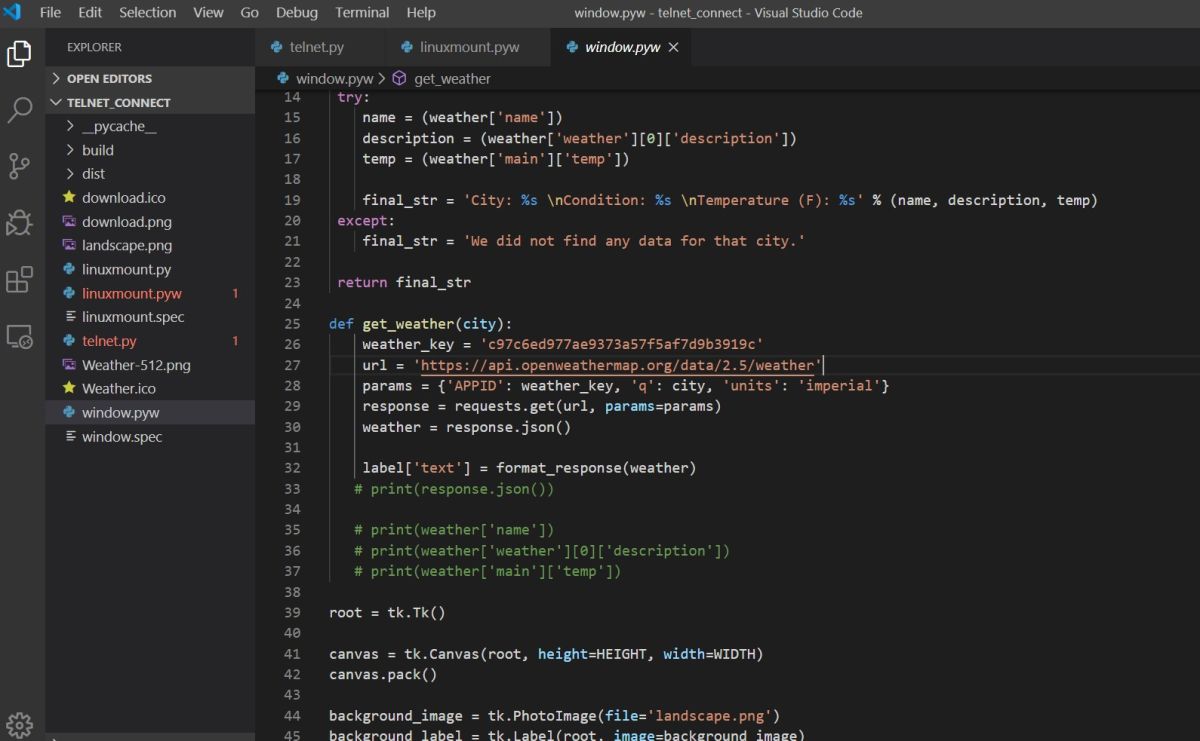Screen dimensions: 1200x741
Task: Open download.ico in the explorer
Action: tap(150, 198)
